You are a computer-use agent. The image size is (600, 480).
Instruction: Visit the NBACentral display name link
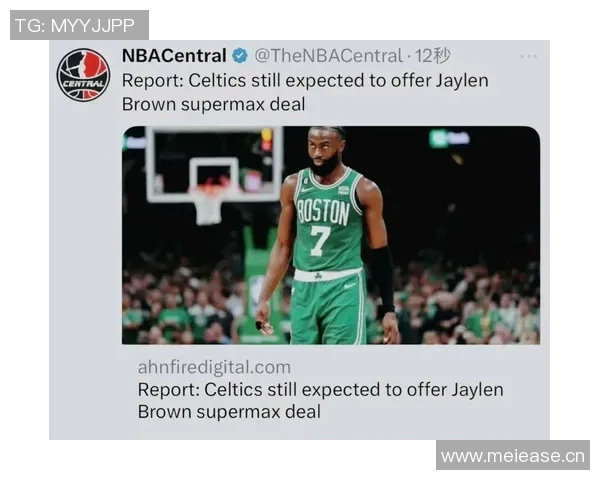tap(174, 56)
